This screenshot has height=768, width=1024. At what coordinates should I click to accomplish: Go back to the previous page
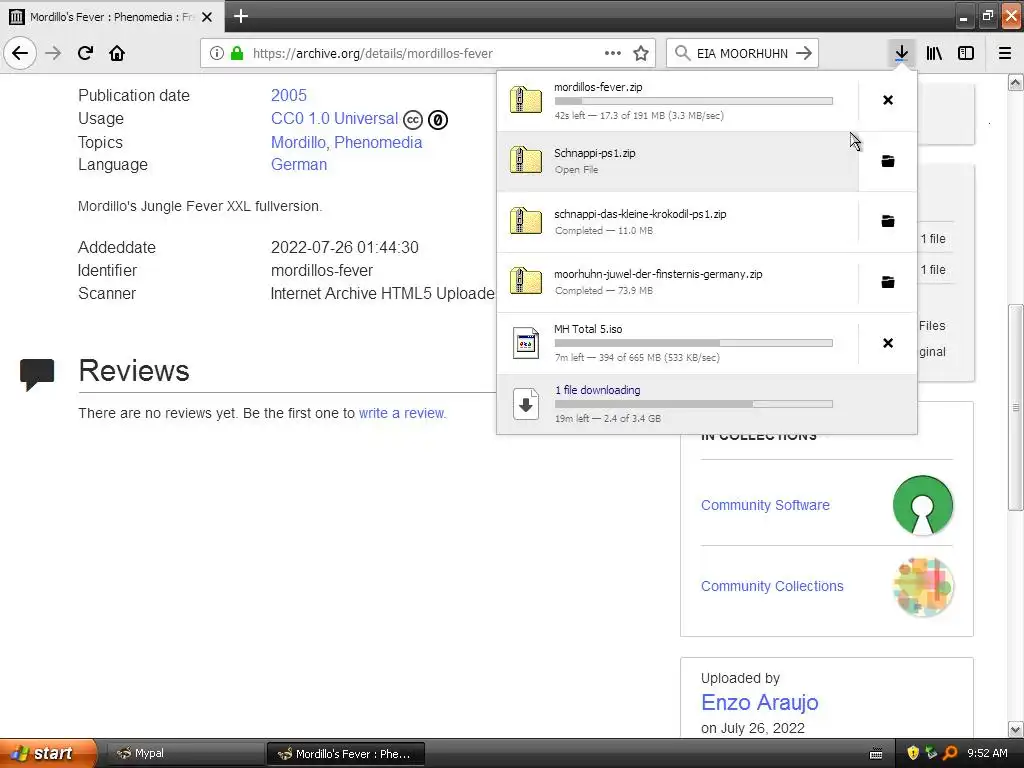tap(20, 53)
